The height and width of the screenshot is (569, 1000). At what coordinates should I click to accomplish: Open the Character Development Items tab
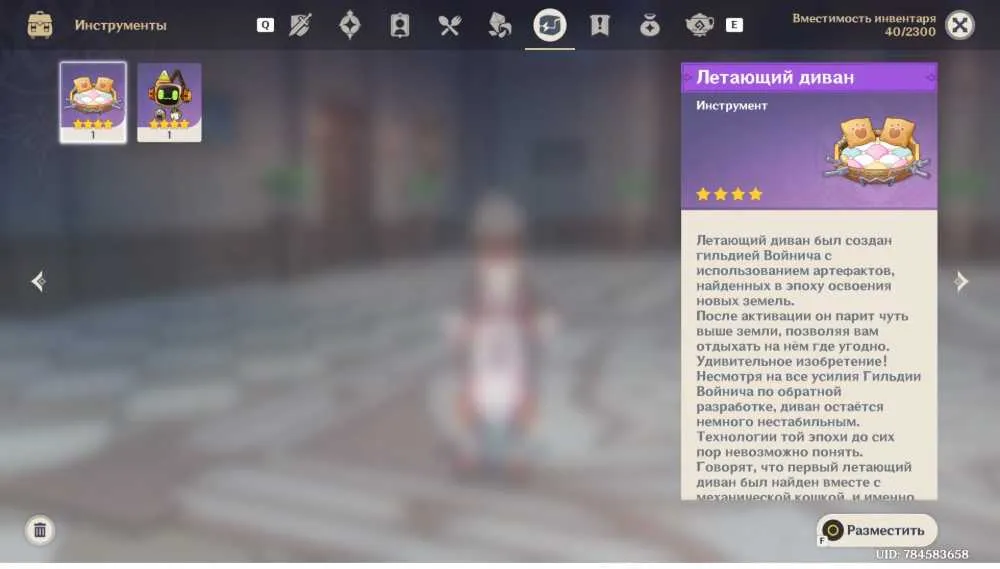(x=400, y=26)
